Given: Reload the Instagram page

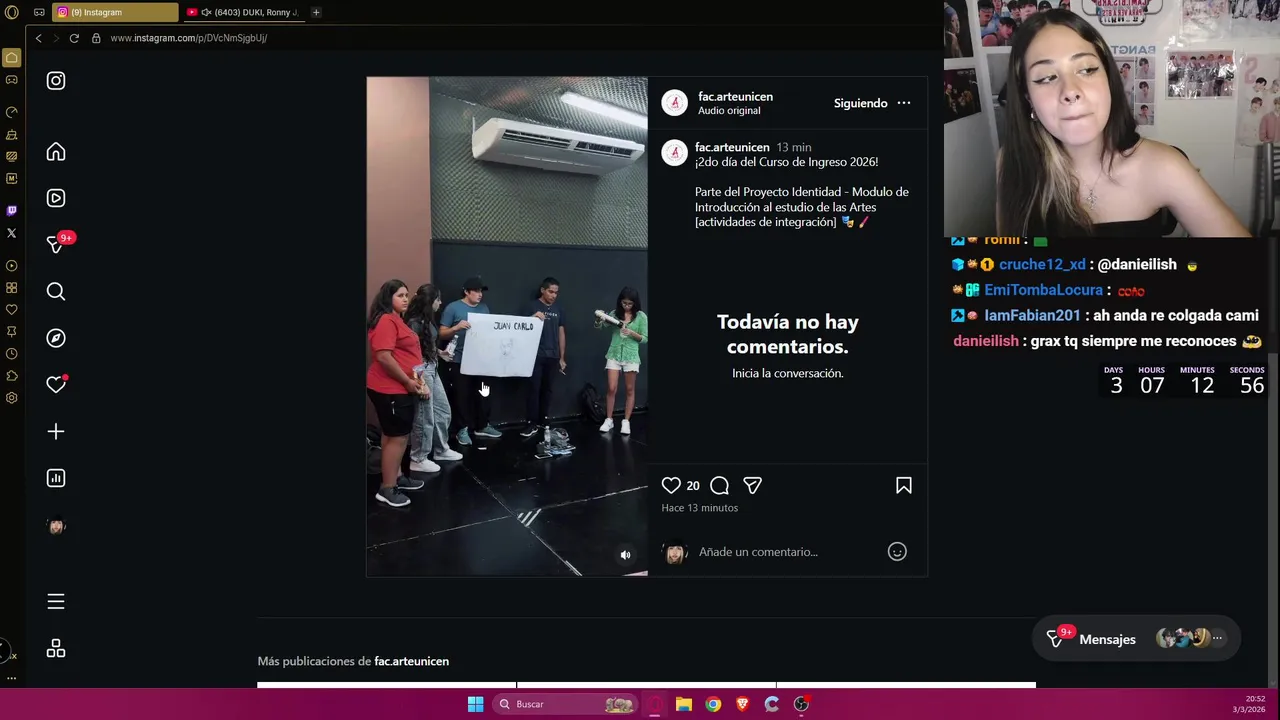Looking at the screenshot, I should [74, 38].
